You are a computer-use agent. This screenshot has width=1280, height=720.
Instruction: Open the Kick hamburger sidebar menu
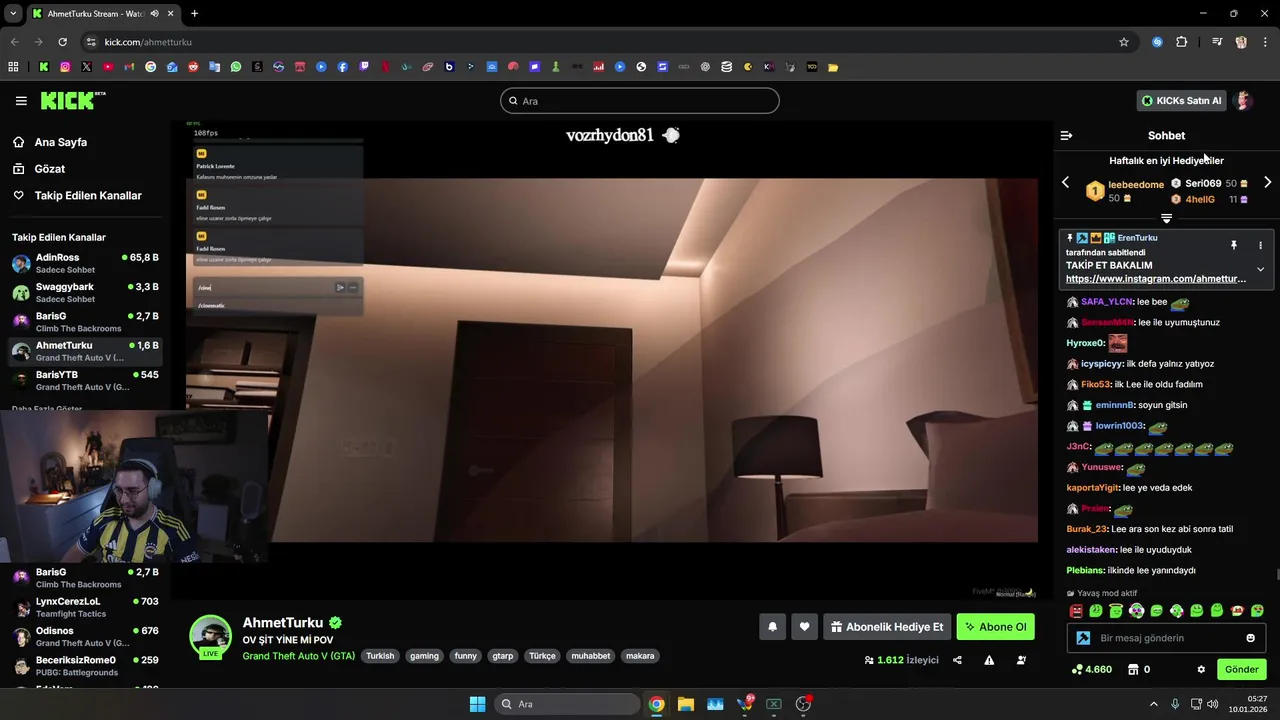pyautogui.click(x=21, y=101)
